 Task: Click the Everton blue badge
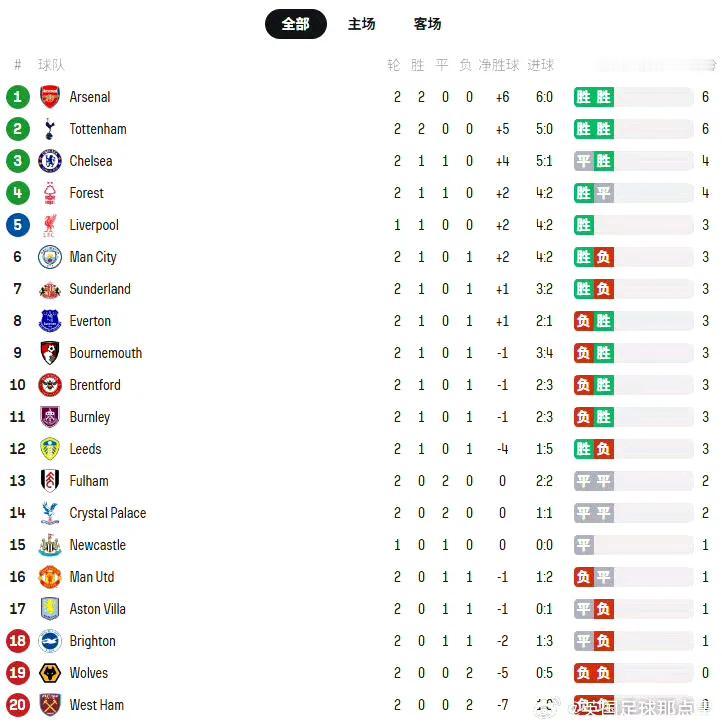coord(50,321)
